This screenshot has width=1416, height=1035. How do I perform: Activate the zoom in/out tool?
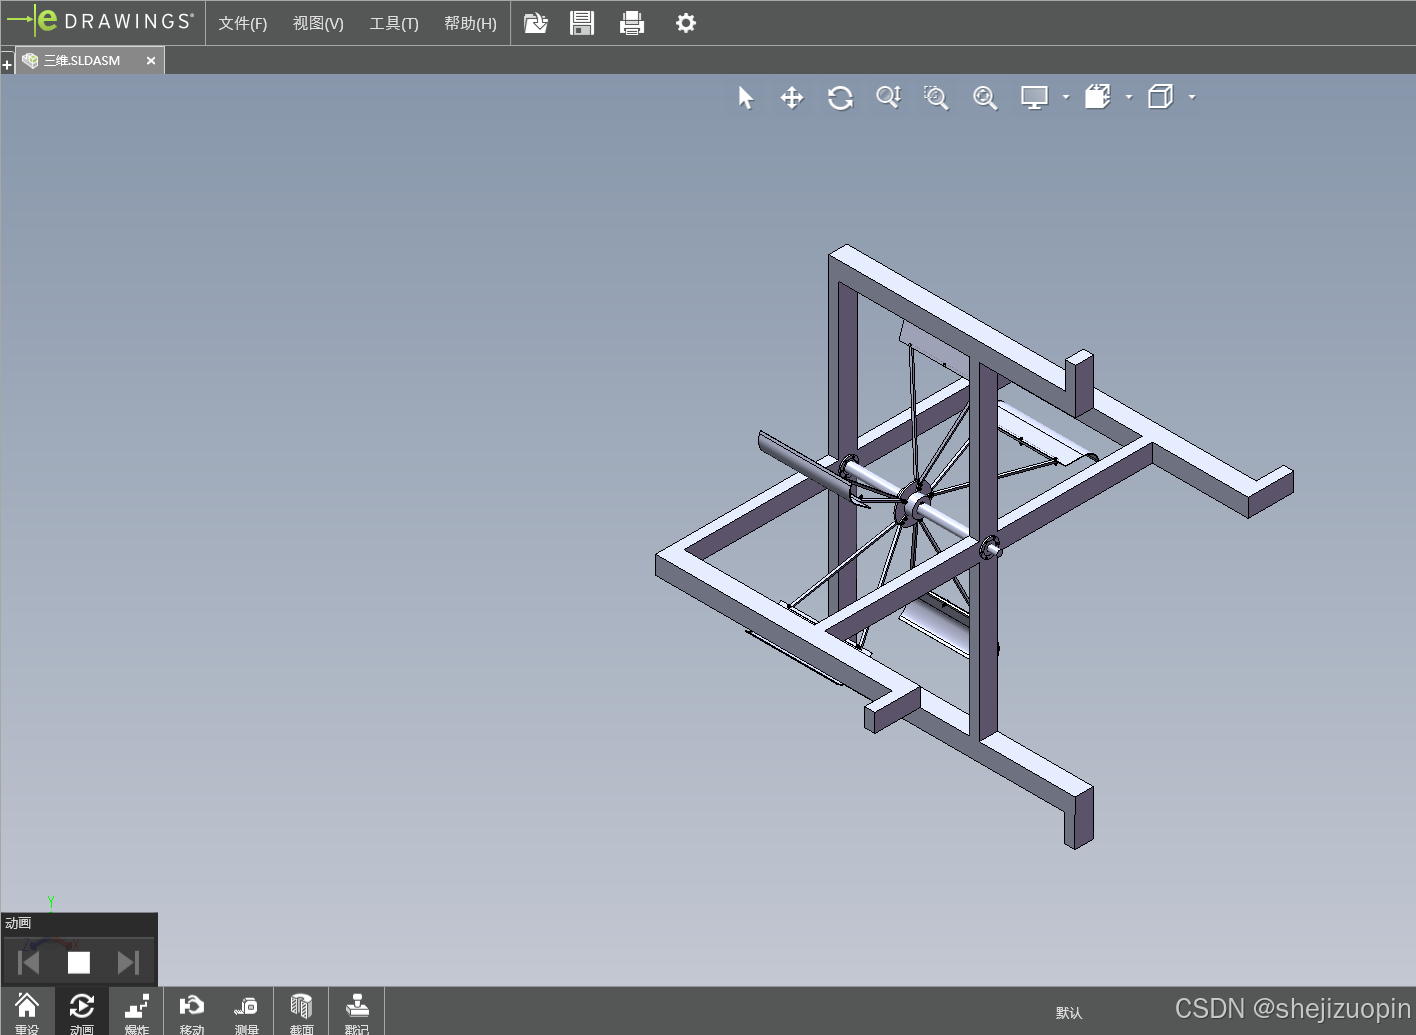(888, 97)
